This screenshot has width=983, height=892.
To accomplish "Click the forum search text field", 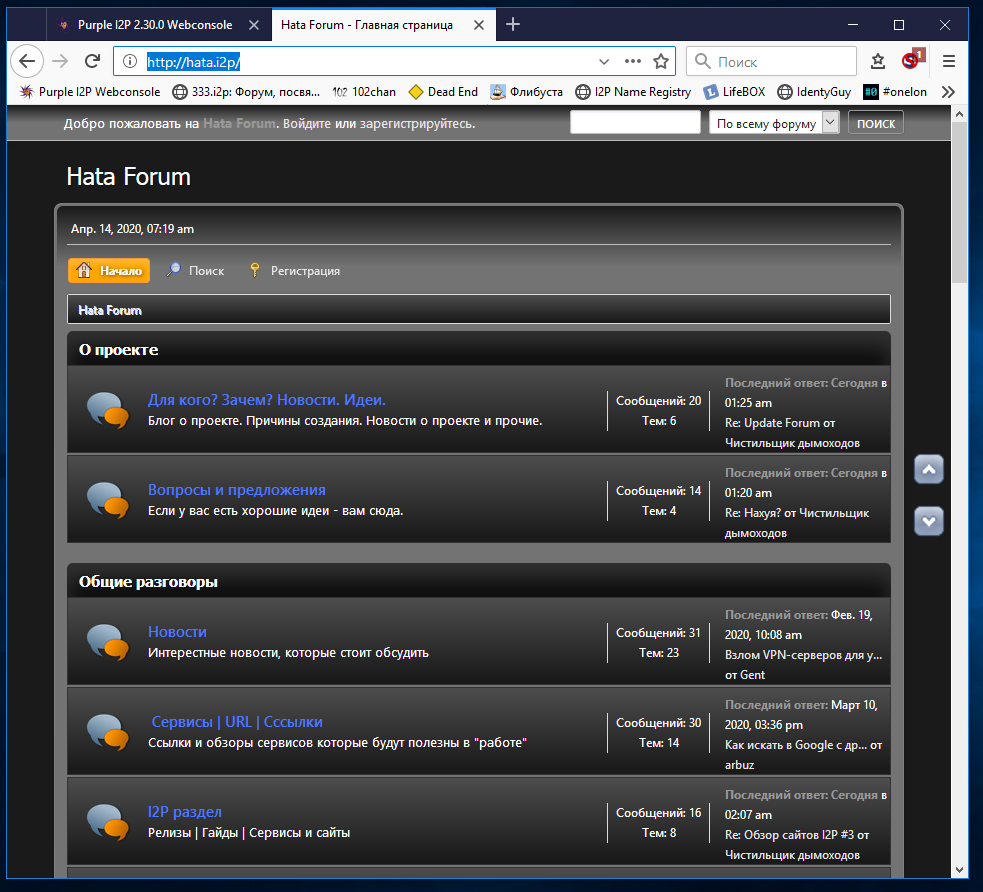I will point(635,122).
